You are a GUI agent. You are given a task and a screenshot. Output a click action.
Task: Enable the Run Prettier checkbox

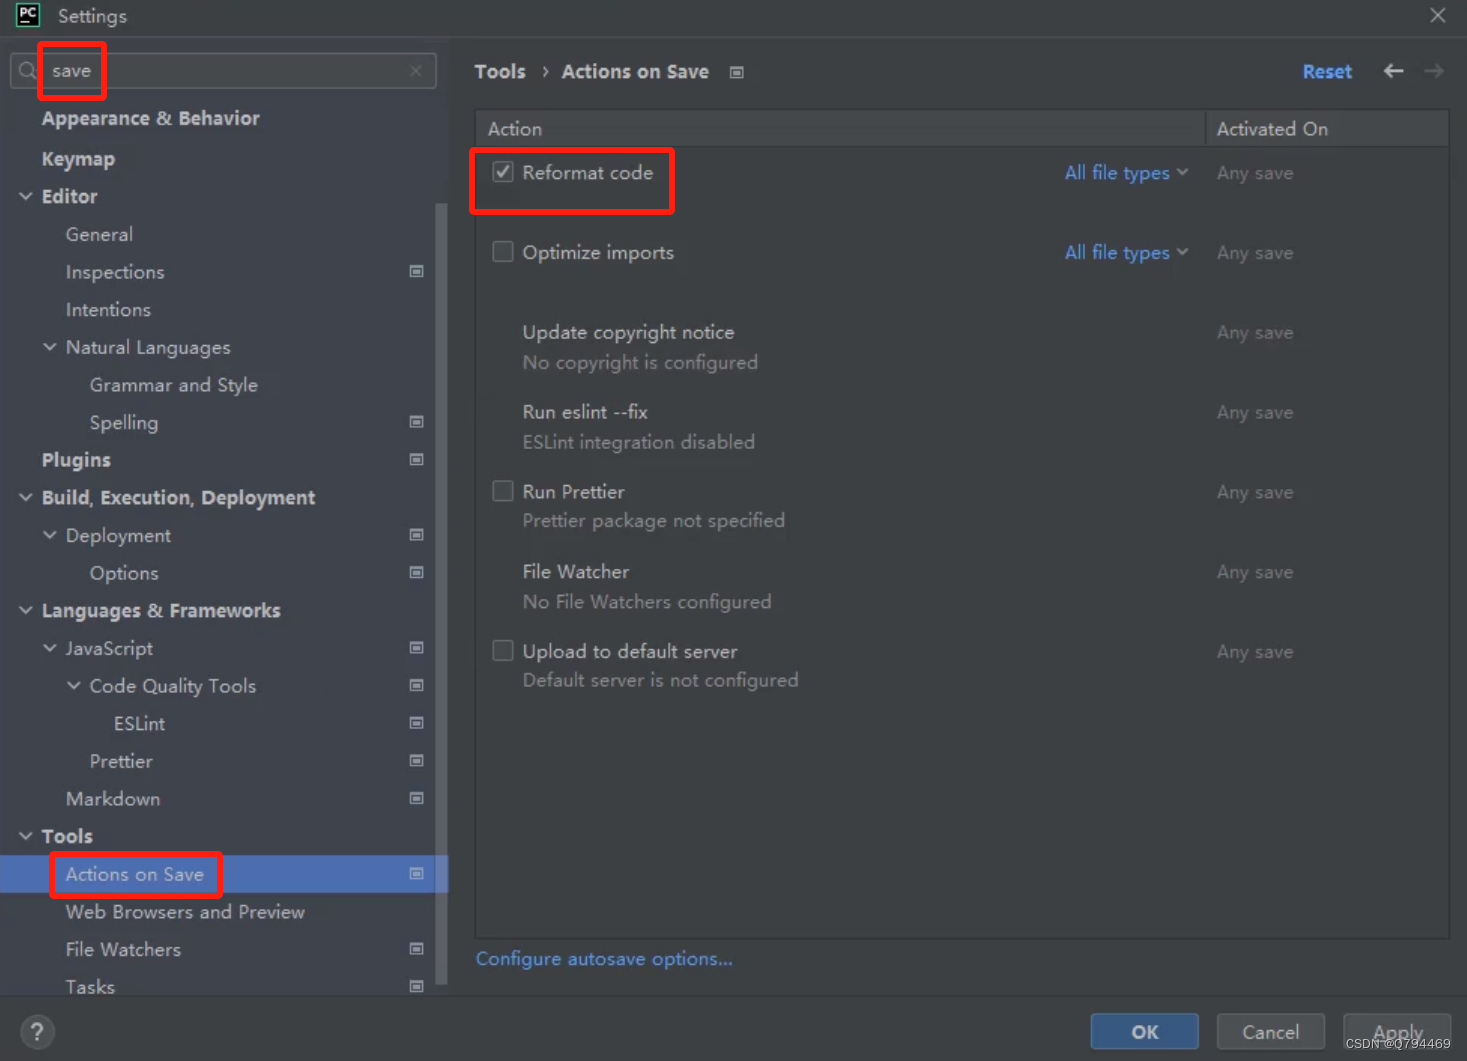pos(503,491)
